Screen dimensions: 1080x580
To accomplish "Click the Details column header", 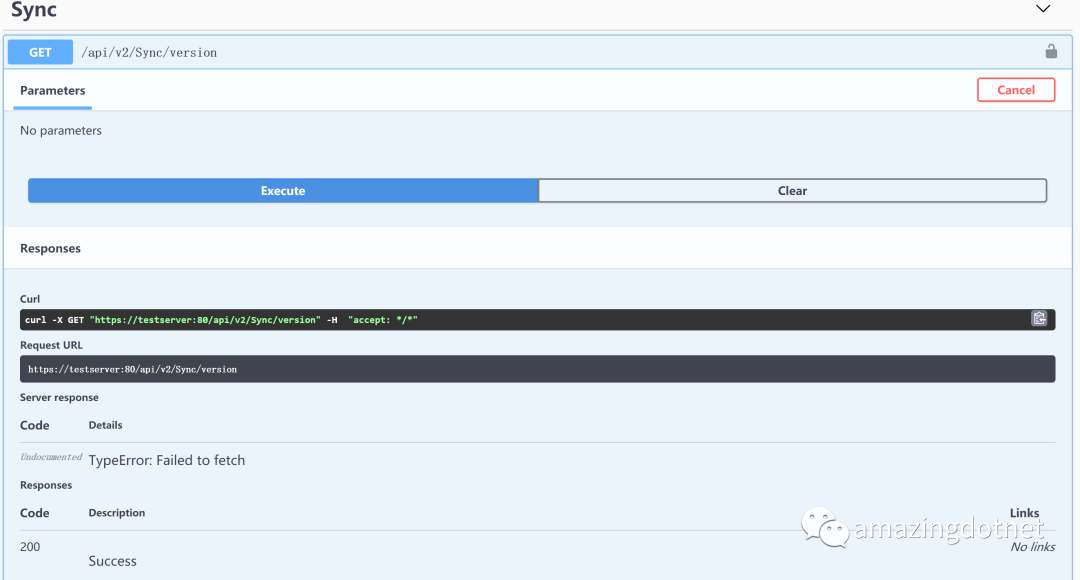I will click(x=105, y=425).
